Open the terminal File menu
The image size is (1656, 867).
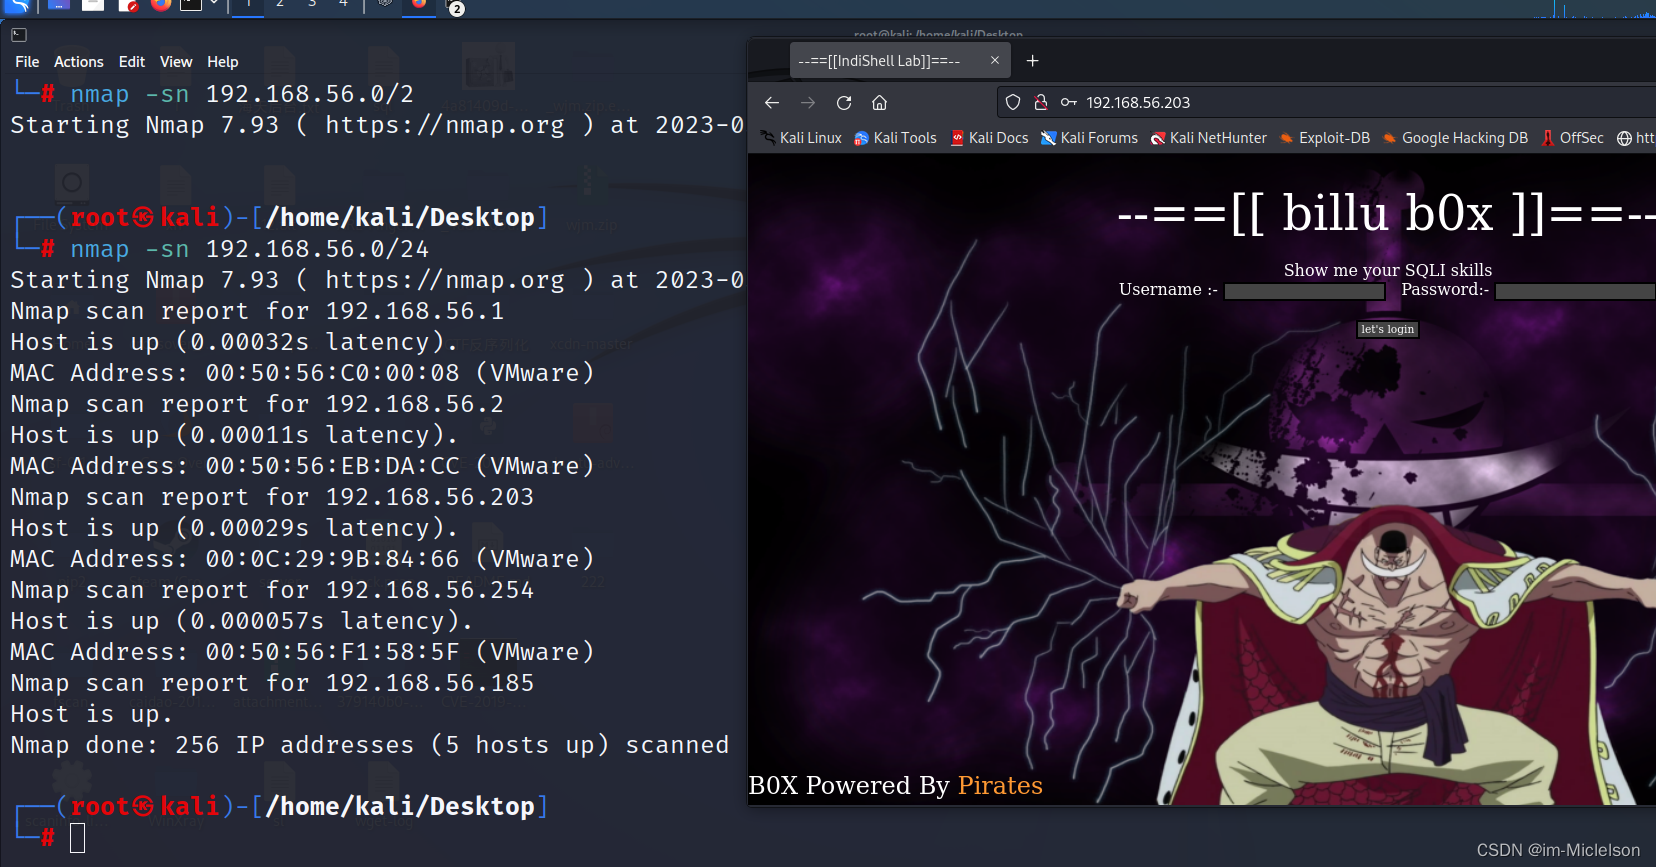tap(27, 62)
